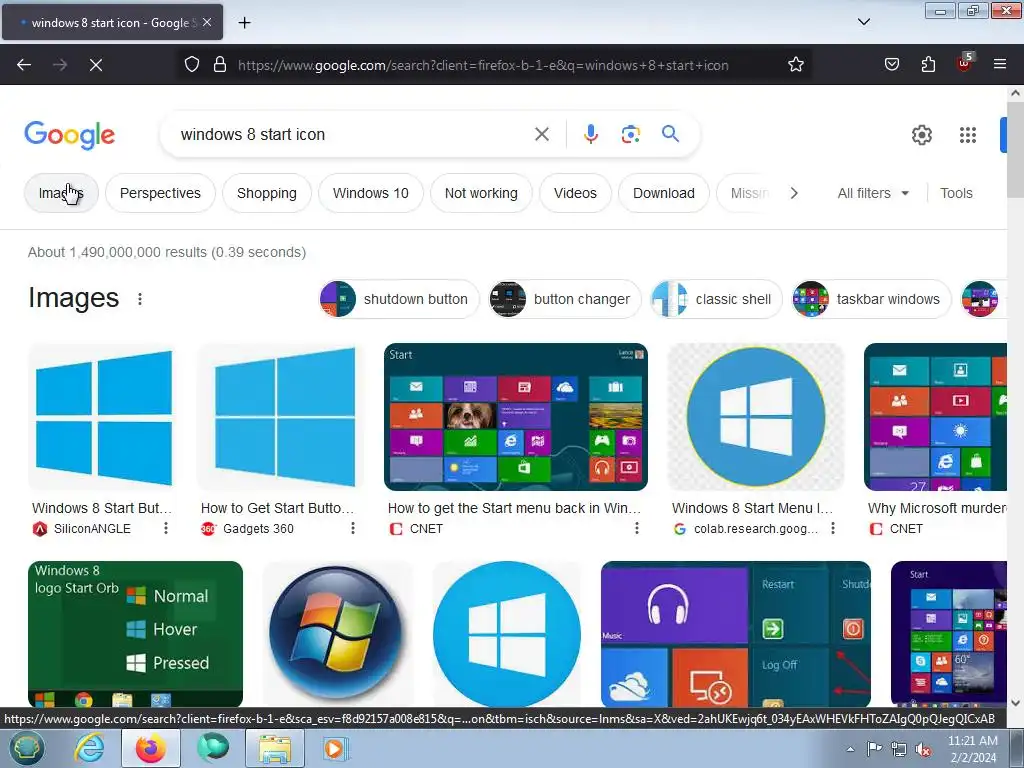
Task: Open the tracking protection shield icon
Action: 191,65
